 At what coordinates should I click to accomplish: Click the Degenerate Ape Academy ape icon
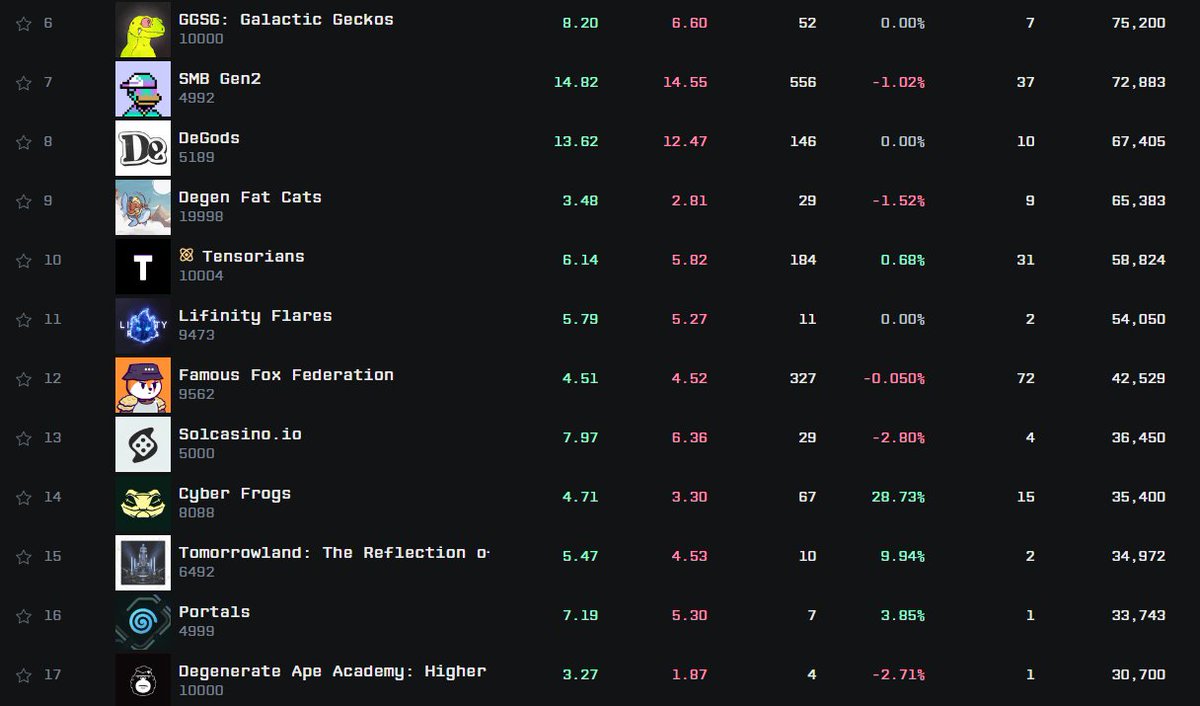point(143,680)
